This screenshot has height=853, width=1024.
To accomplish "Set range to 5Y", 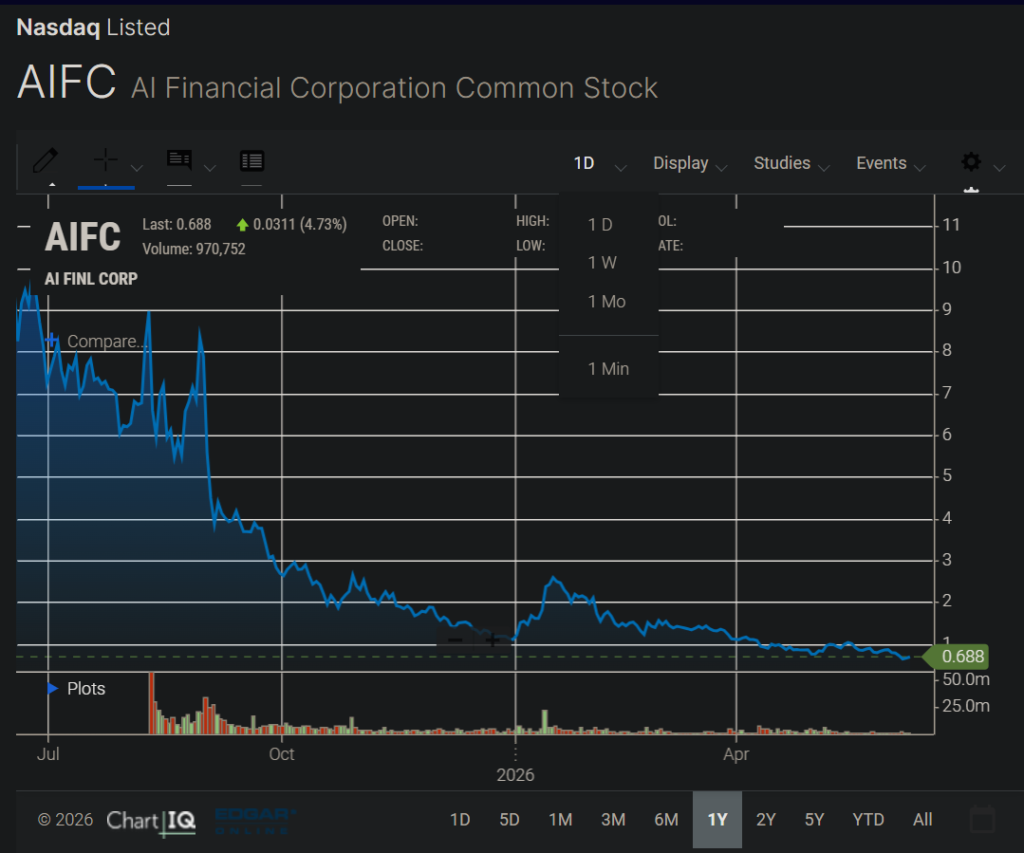I will tap(814, 819).
